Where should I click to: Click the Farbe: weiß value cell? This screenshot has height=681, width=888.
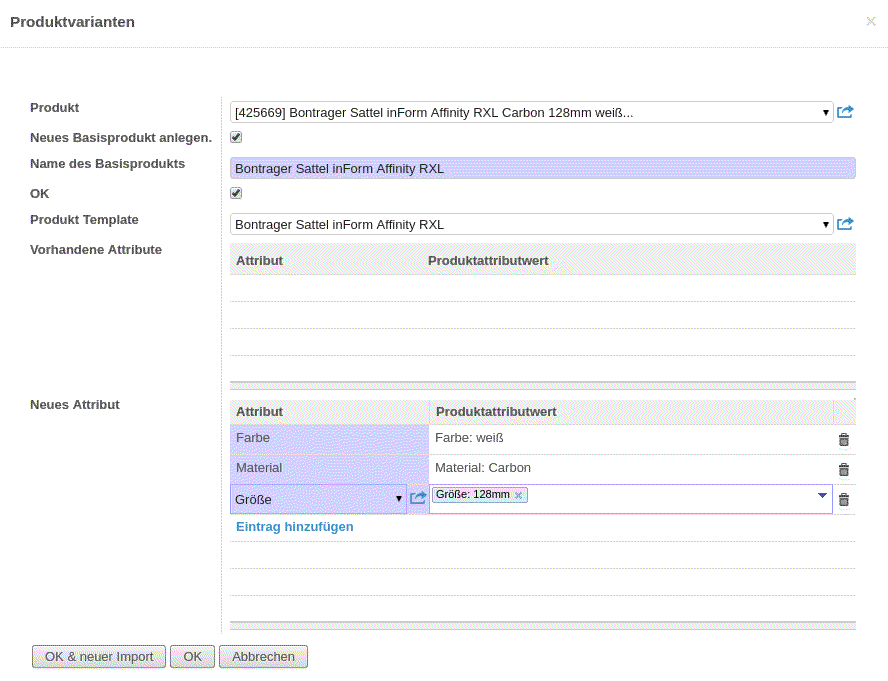click(x=631, y=440)
